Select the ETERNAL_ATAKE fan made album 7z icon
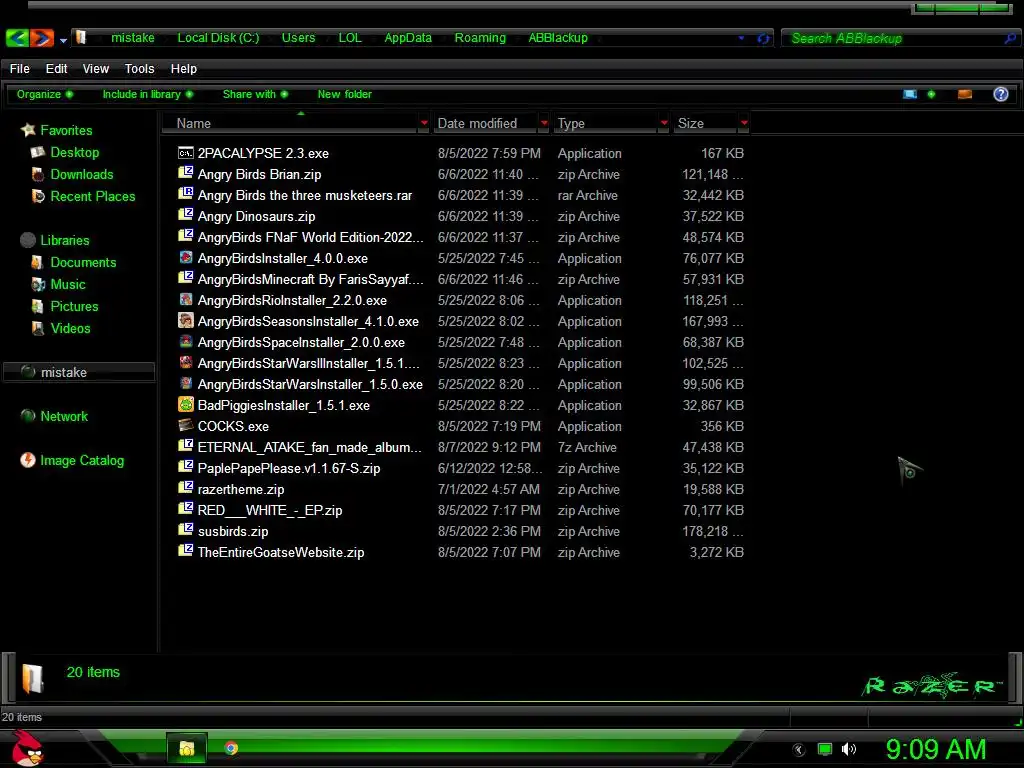 click(185, 447)
